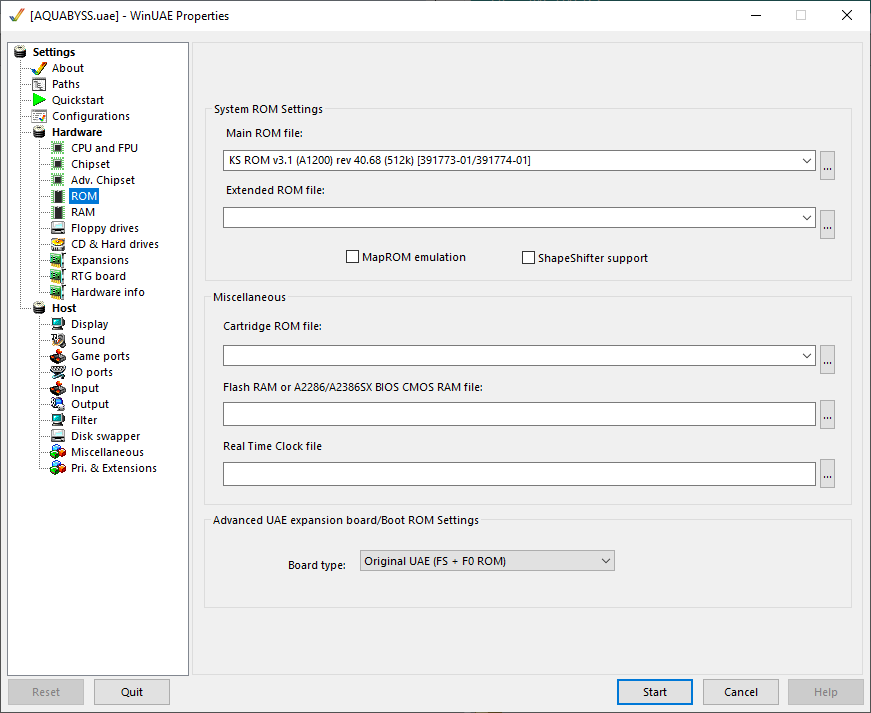Click the Floppy drives icon

tap(58, 228)
